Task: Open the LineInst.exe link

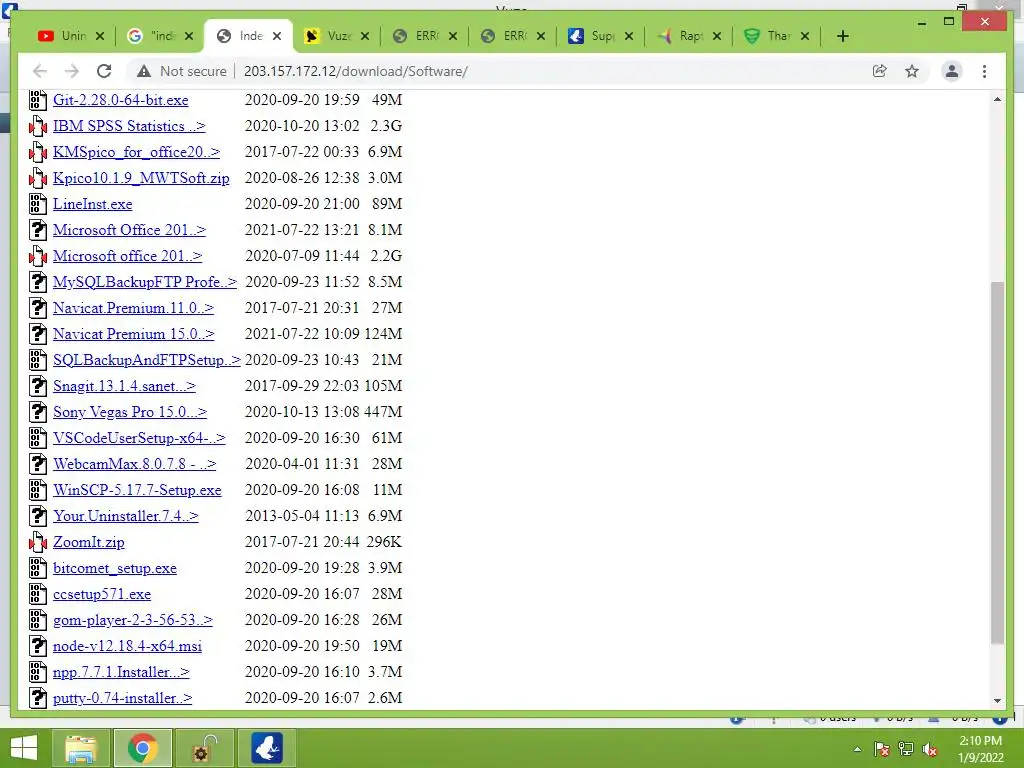Action: 93,204
